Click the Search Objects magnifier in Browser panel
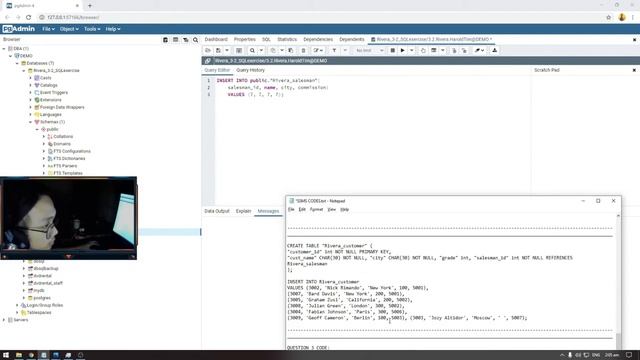This screenshot has height=360, width=640. [196, 40]
